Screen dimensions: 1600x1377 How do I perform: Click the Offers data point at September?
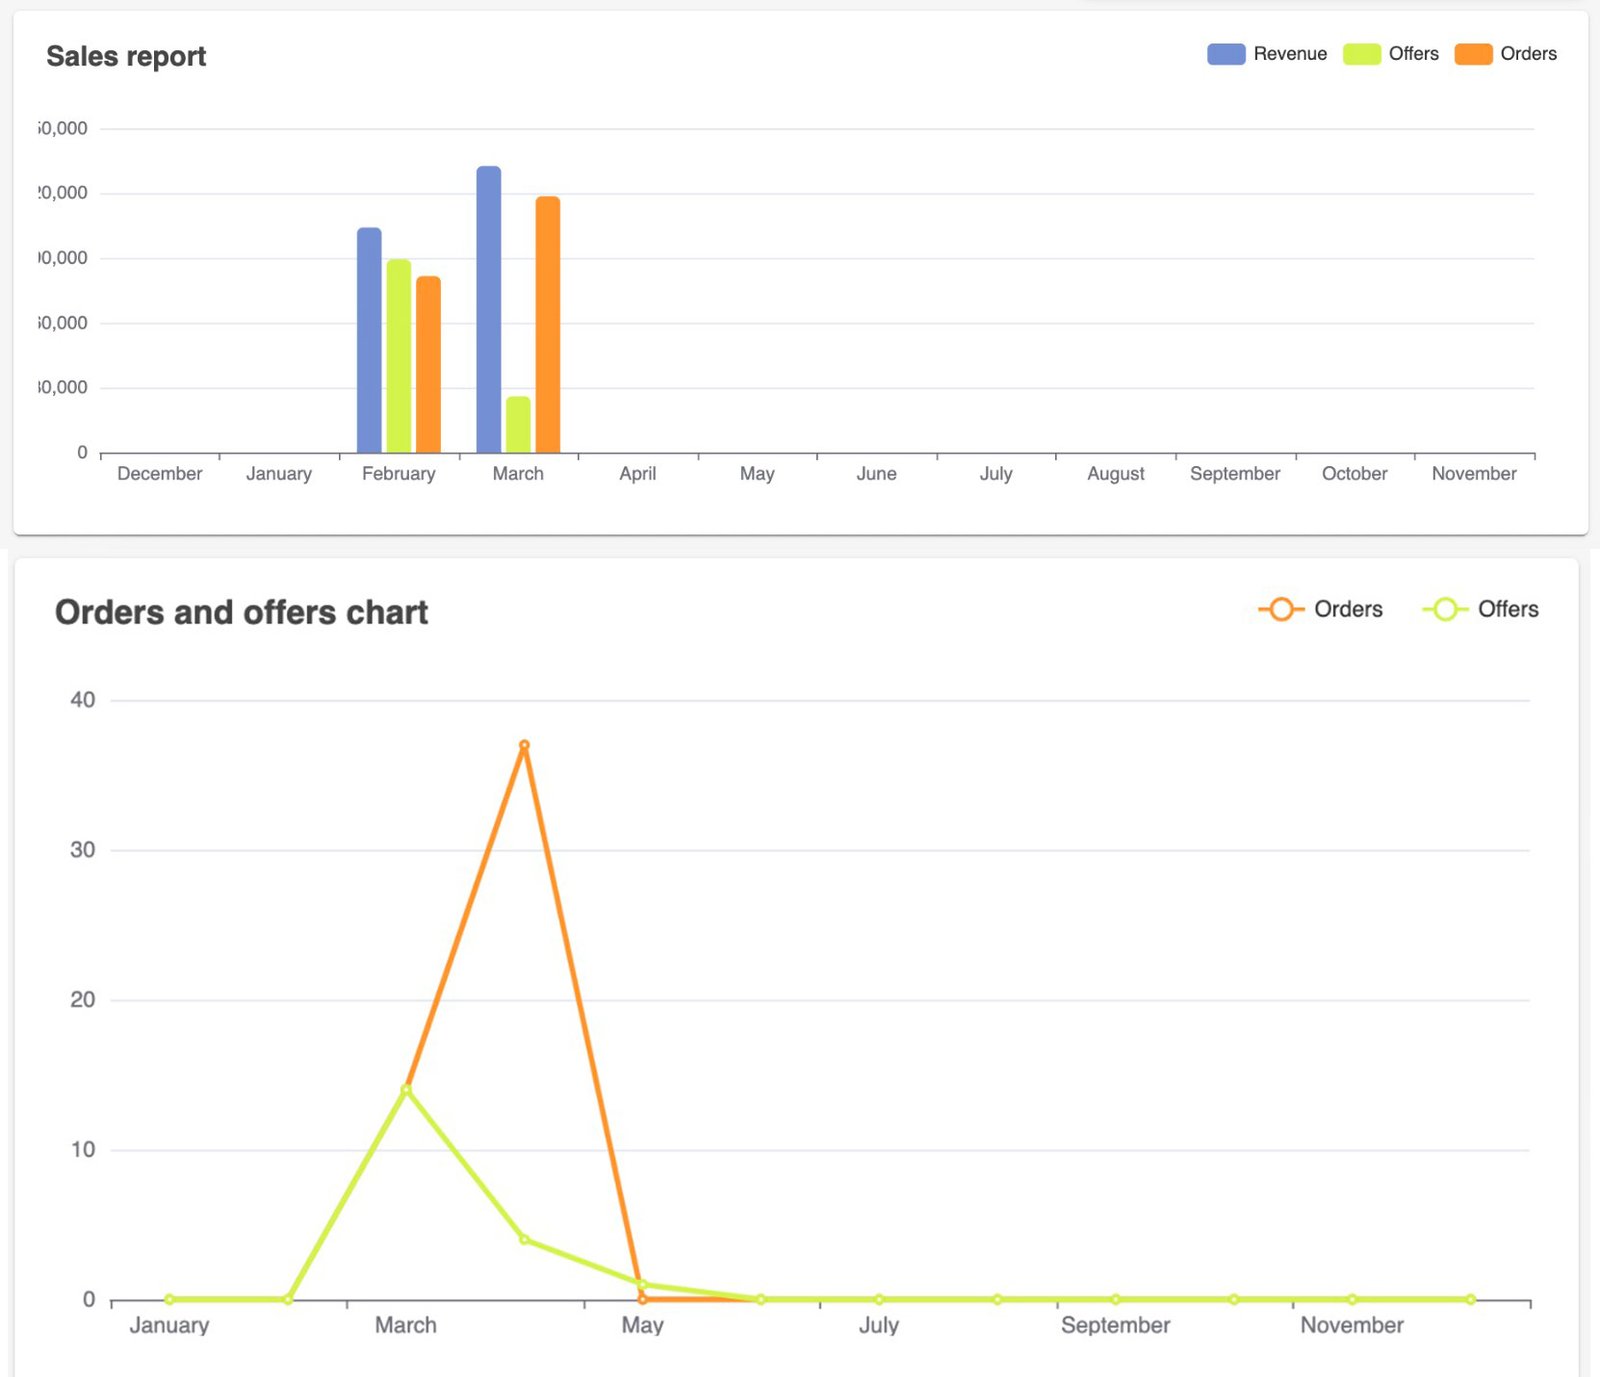tap(1115, 1299)
